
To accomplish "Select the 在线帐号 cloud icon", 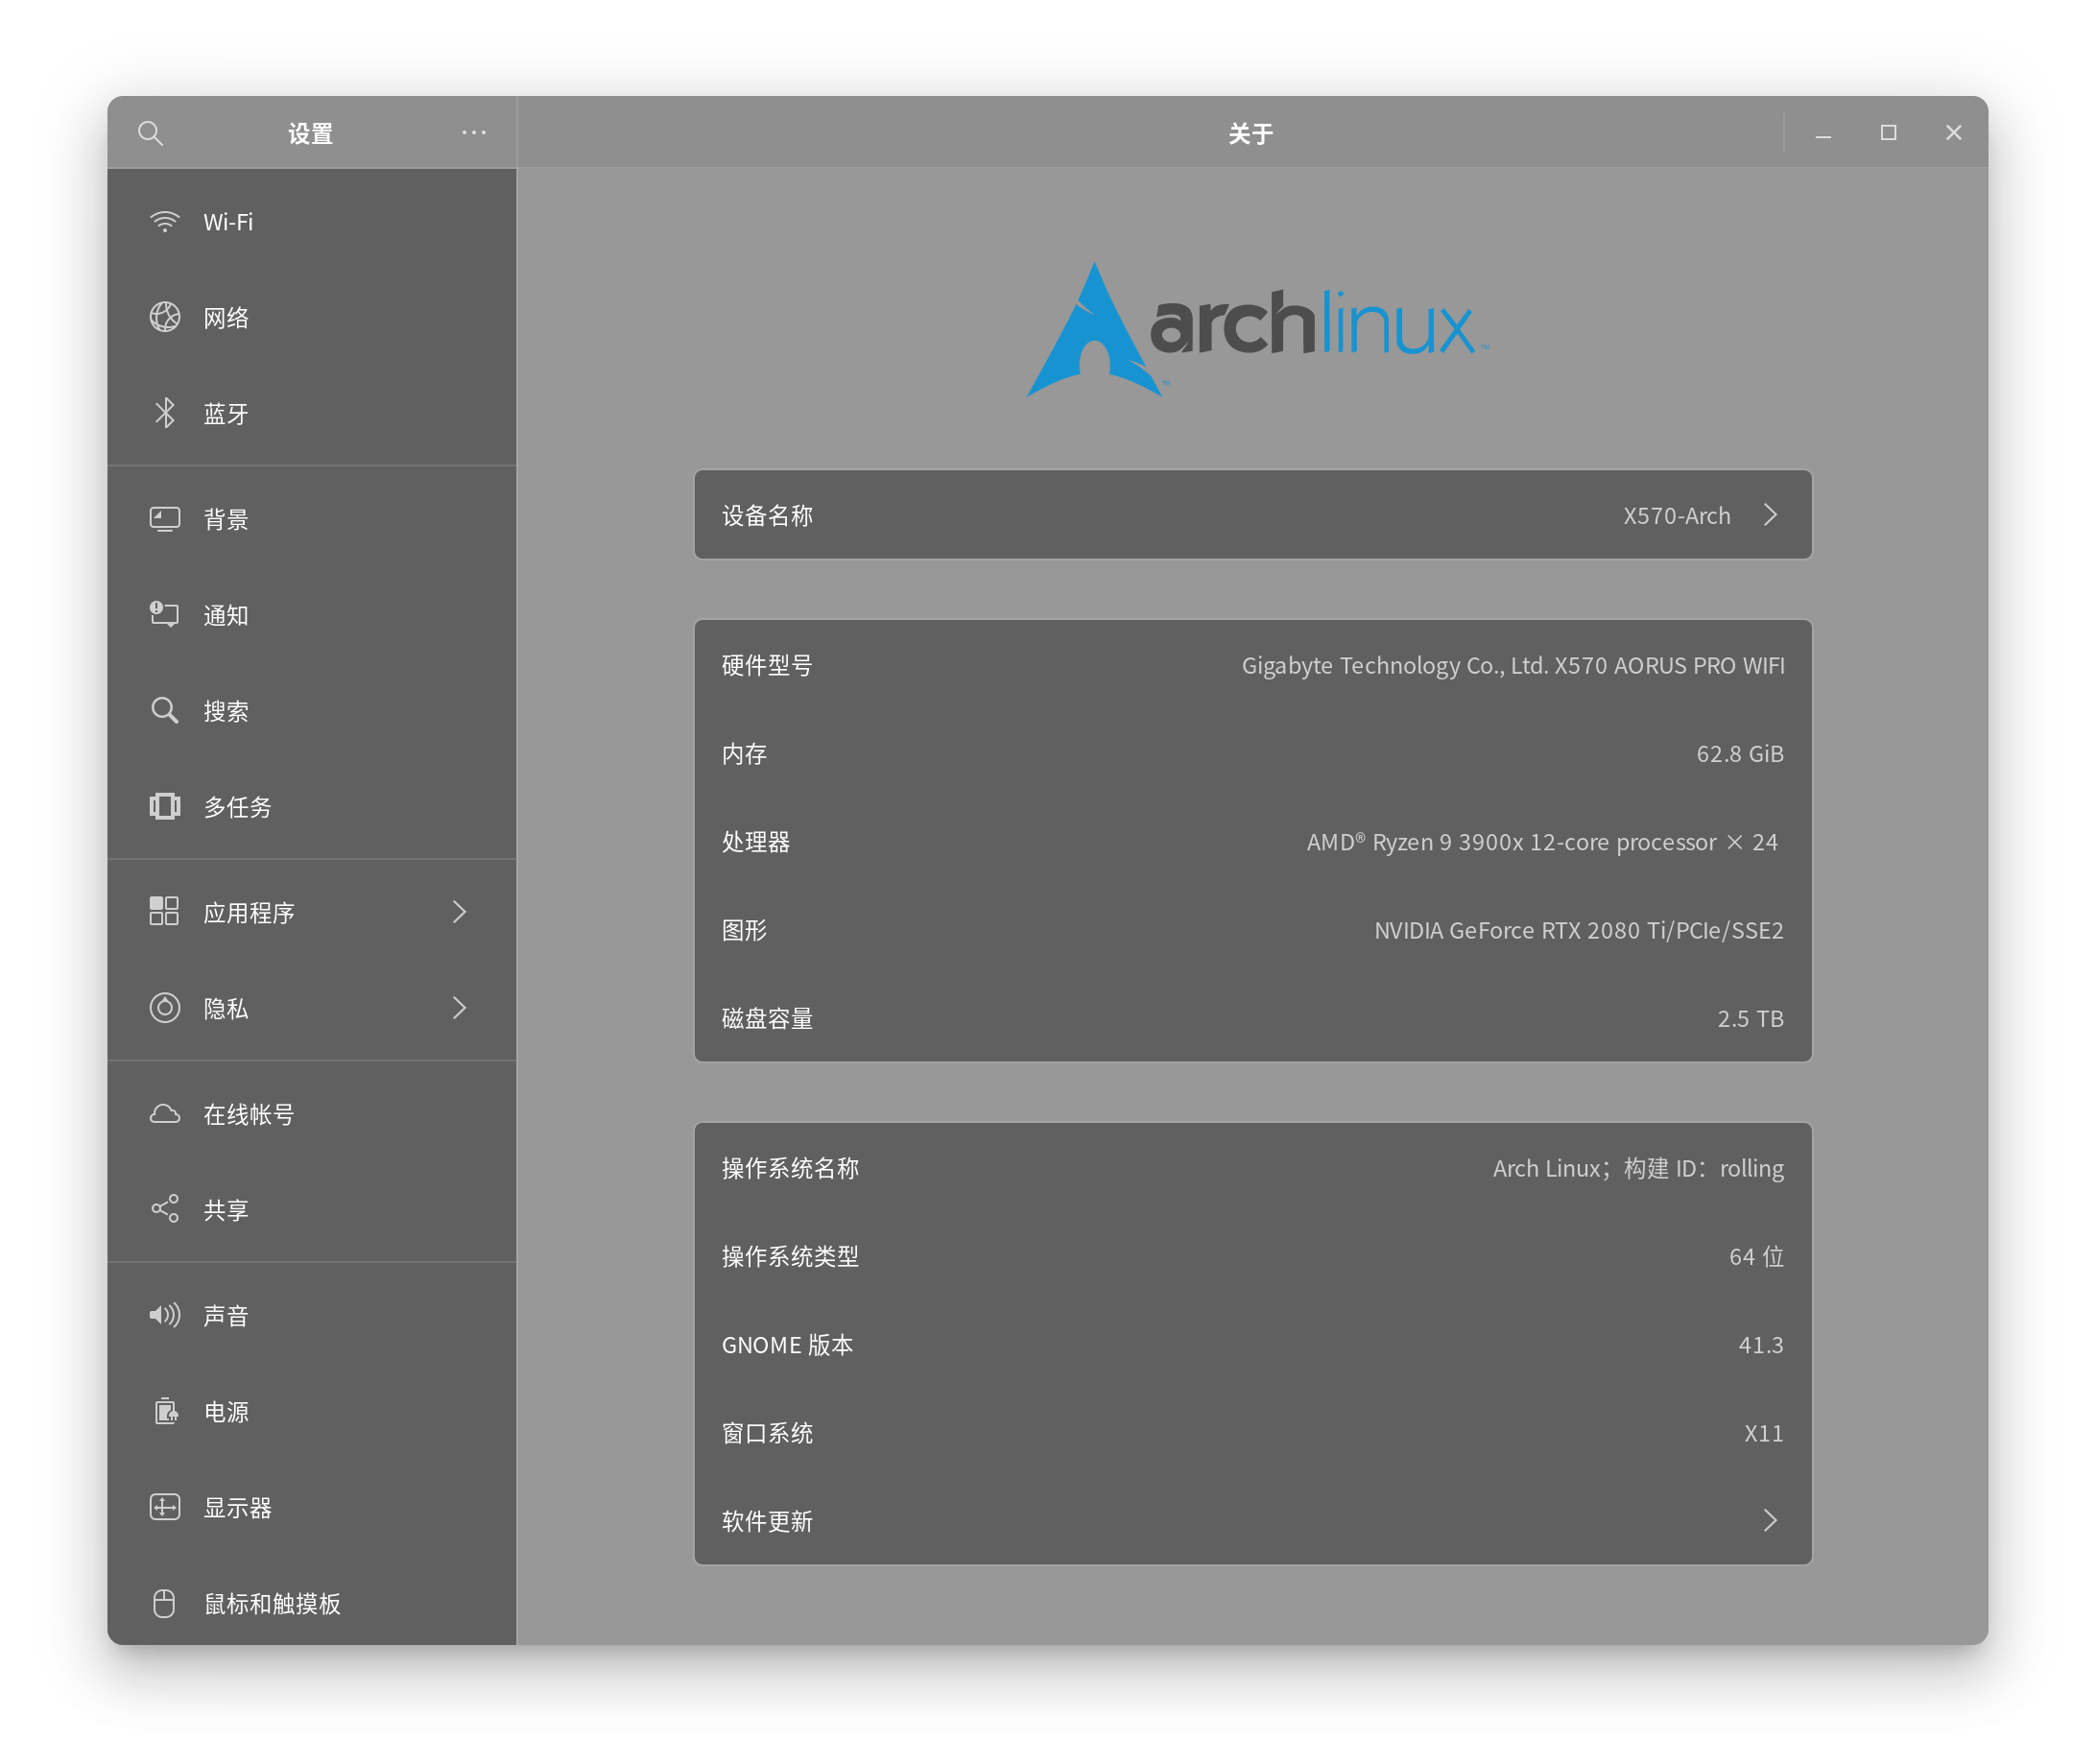I will tap(164, 1113).
